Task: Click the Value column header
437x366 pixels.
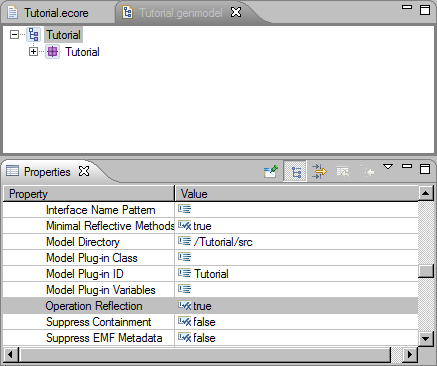Action: (297, 194)
